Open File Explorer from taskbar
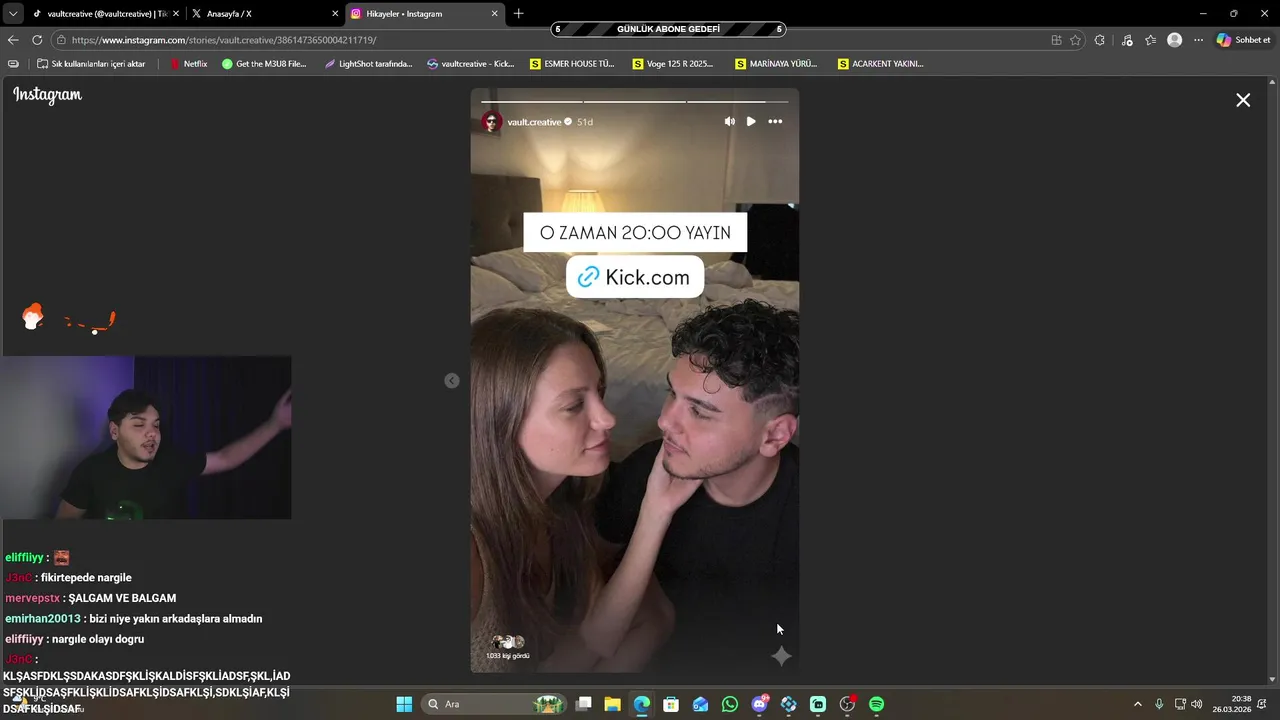 pos(613,704)
